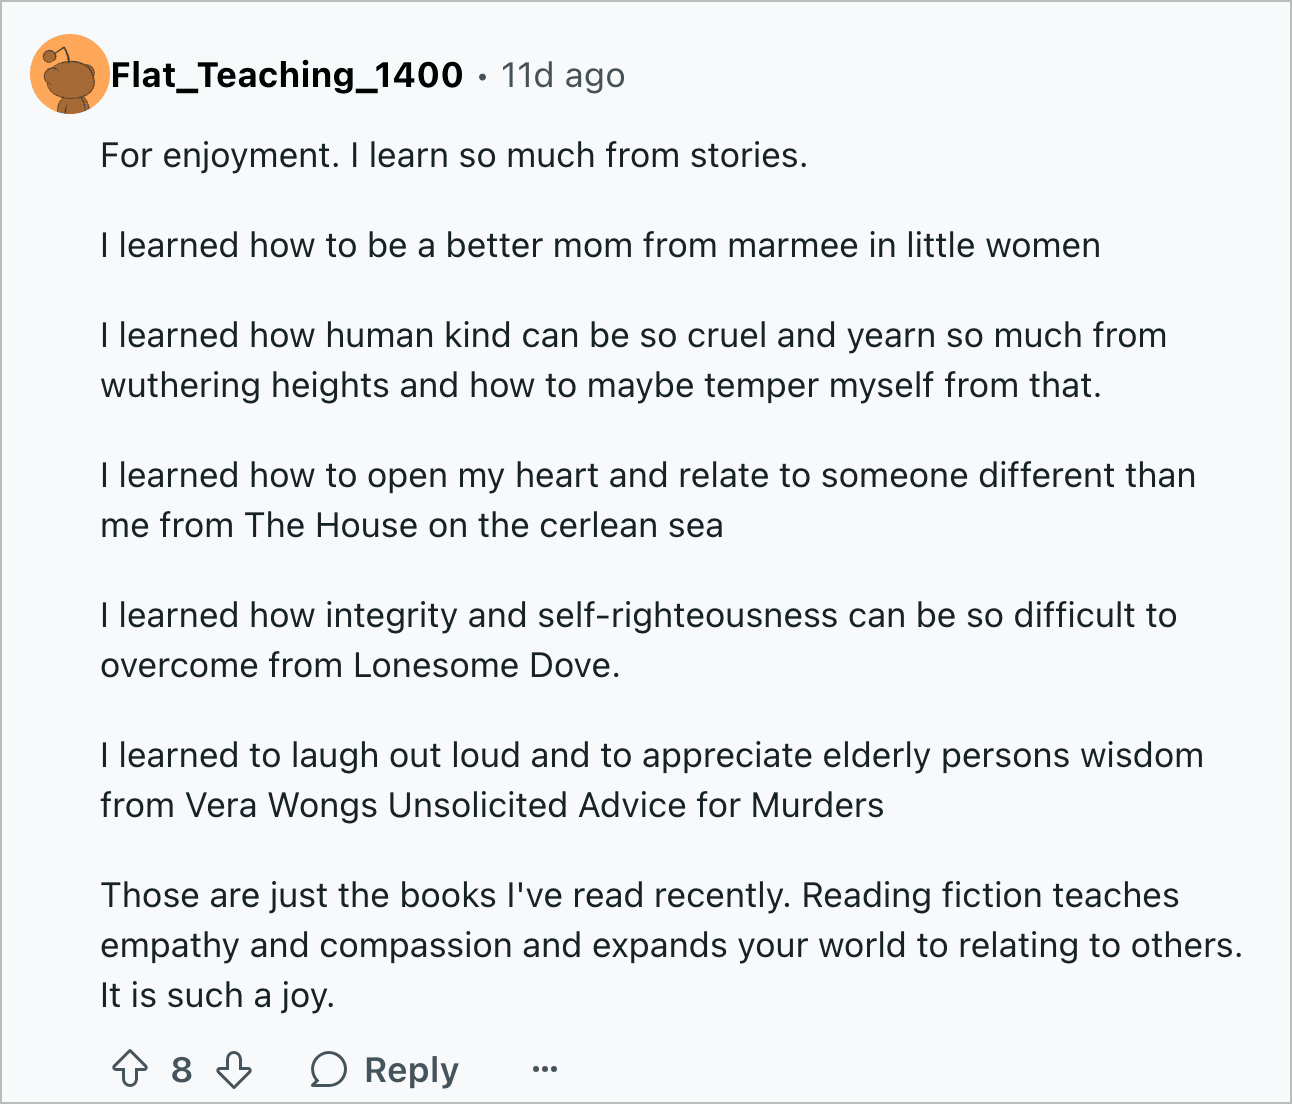Click "Vera Wongs Unsolicited Advice for Murders" text

(535, 805)
